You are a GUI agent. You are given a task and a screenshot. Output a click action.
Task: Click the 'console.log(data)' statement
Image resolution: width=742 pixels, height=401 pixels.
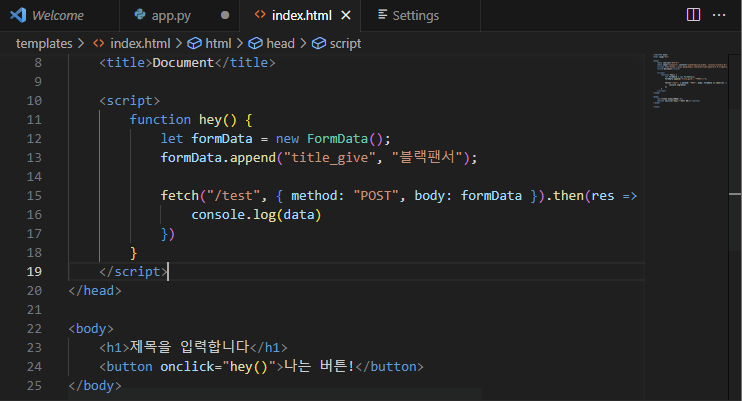pyautogui.click(x=256, y=215)
